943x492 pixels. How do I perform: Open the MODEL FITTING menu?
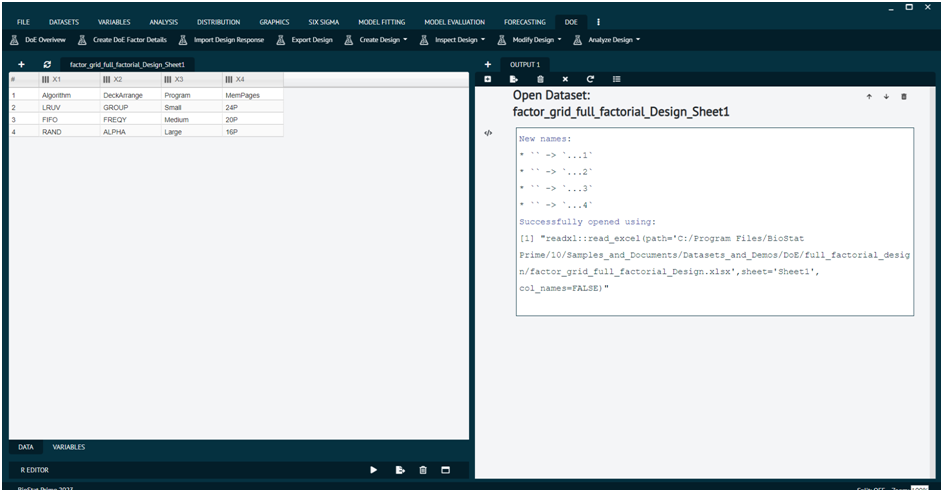pyautogui.click(x=381, y=22)
